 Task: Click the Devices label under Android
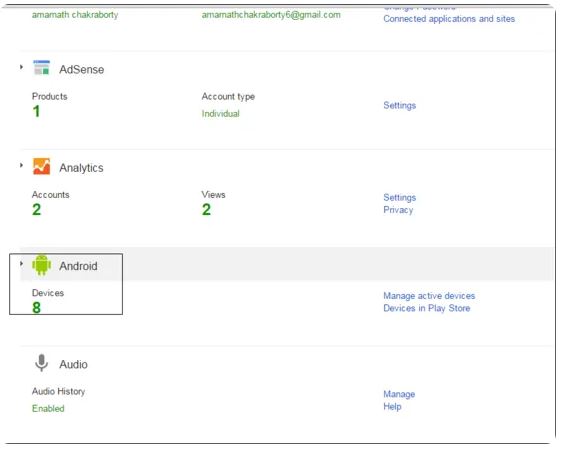(x=48, y=293)
